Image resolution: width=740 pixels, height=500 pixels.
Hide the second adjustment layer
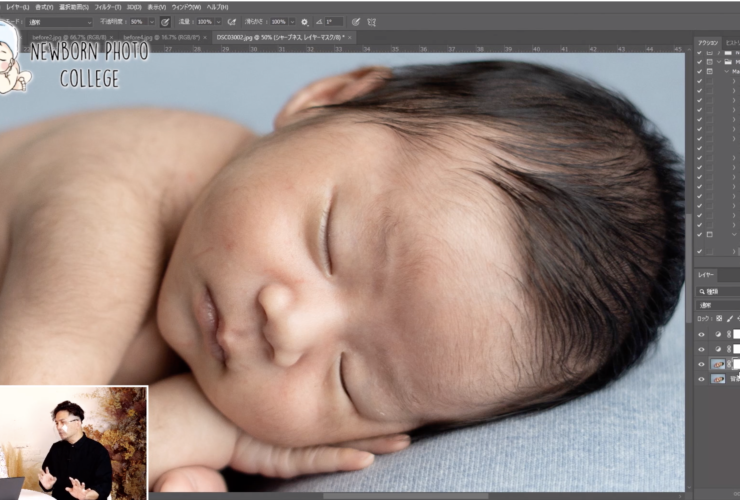(701, 349)
